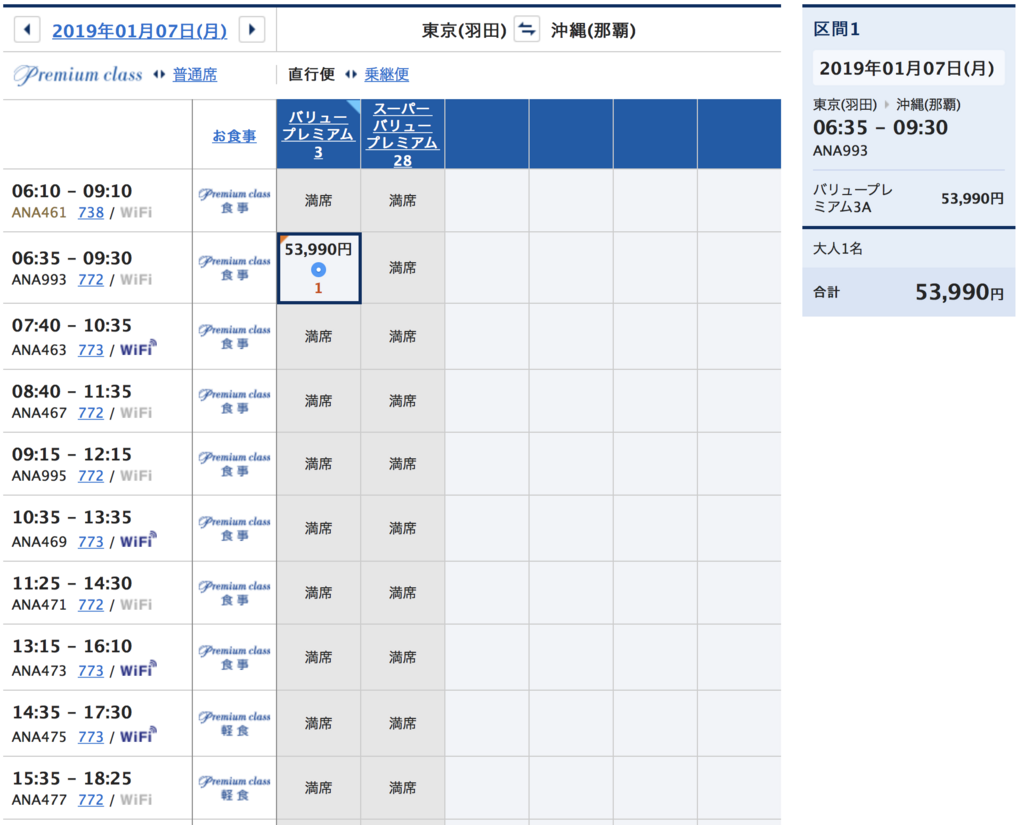1024x825 pixels.
Task: Open aircraft 773 link for ANA473
Action: pyautogui.click(x=91, y=671)
